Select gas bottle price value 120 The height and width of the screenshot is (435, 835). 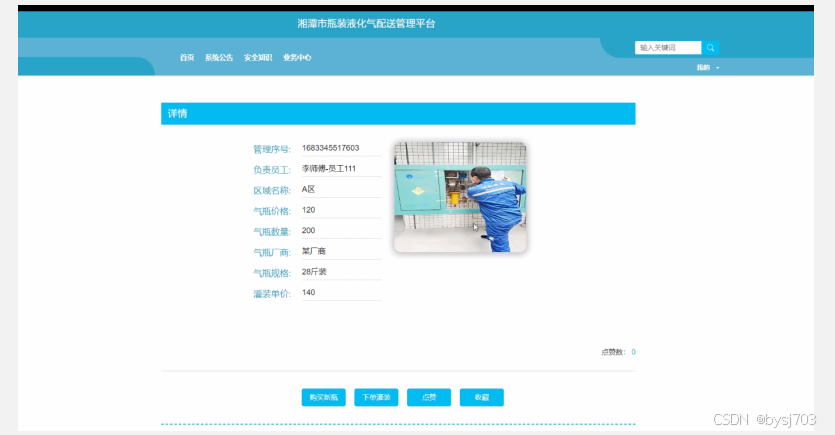[x=308, y=210]
